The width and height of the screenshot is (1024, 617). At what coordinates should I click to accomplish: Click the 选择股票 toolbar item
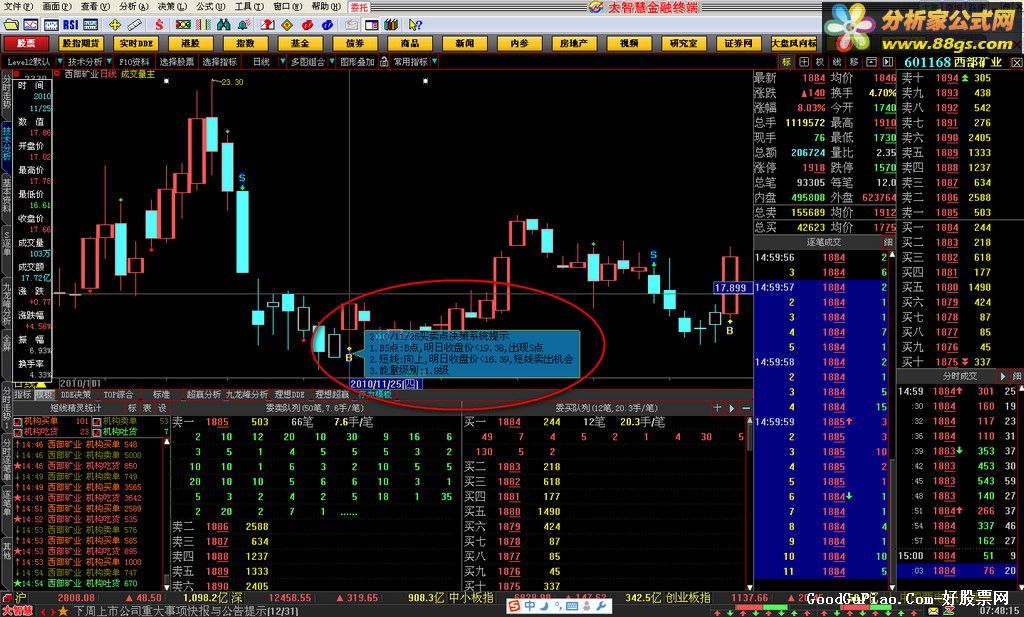point(176,62)
